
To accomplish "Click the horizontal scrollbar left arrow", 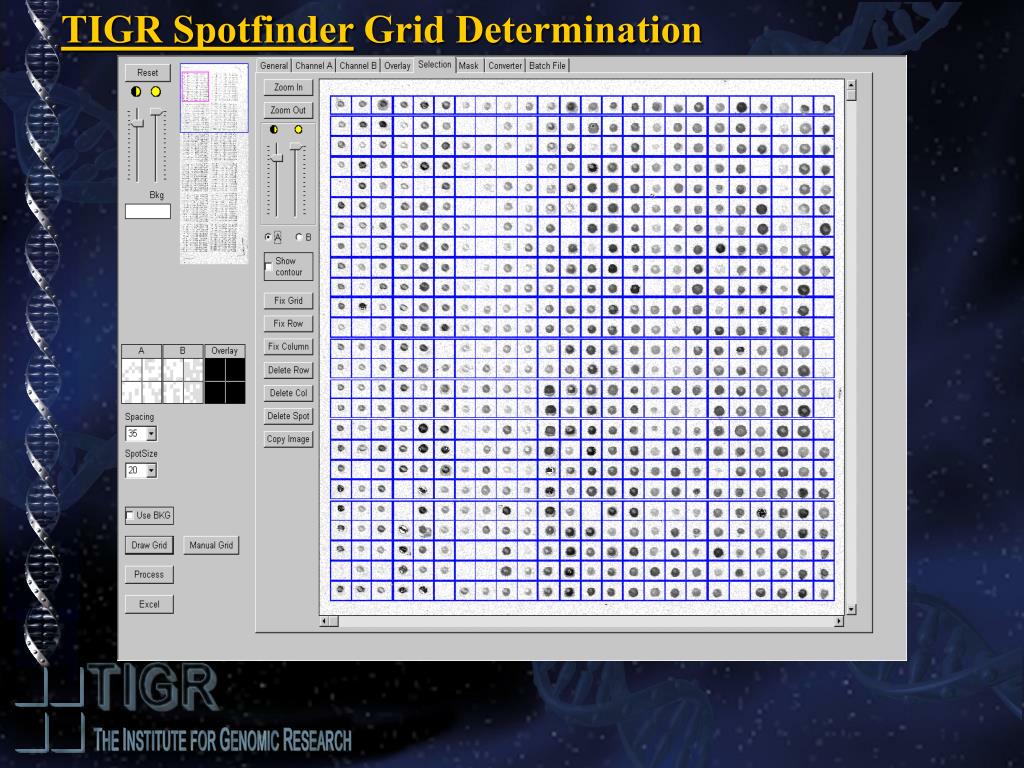I will click(x=324, y=621).
